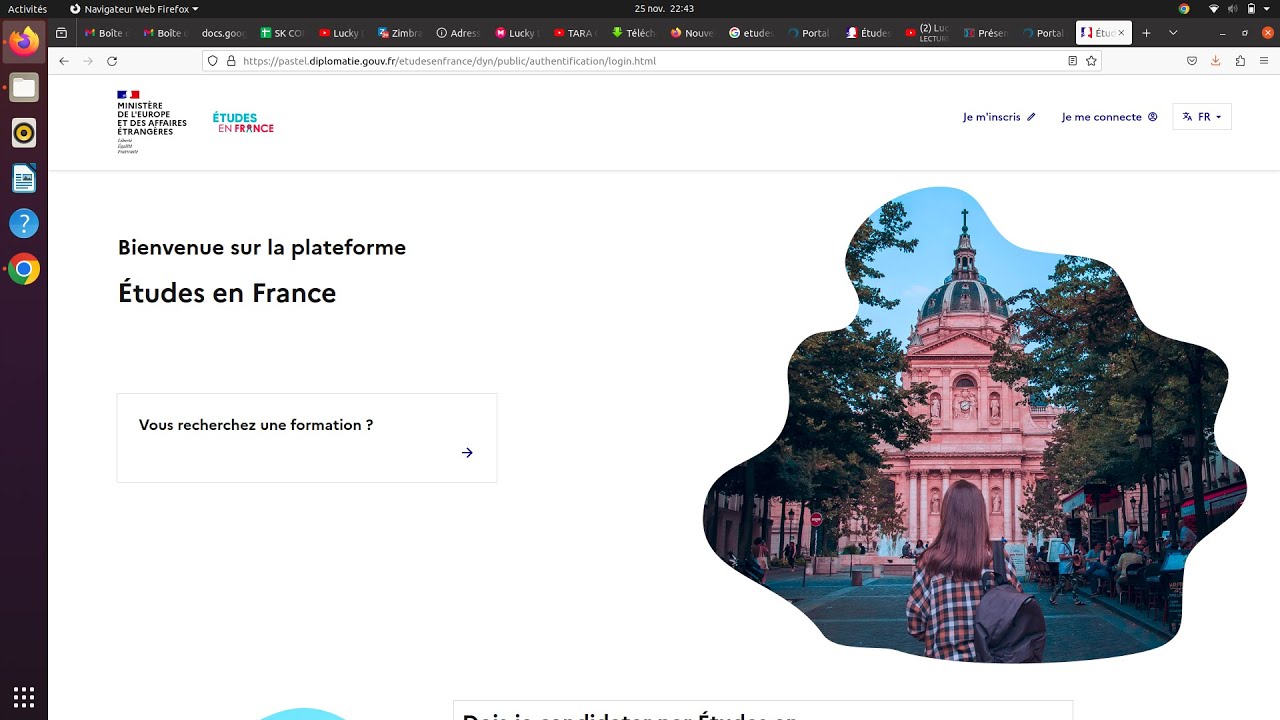Image resolution: width=1280 pixels, height=720 pixels.
Task: Switch to the (2) Luc LECTURE tab
Action: 925,33
